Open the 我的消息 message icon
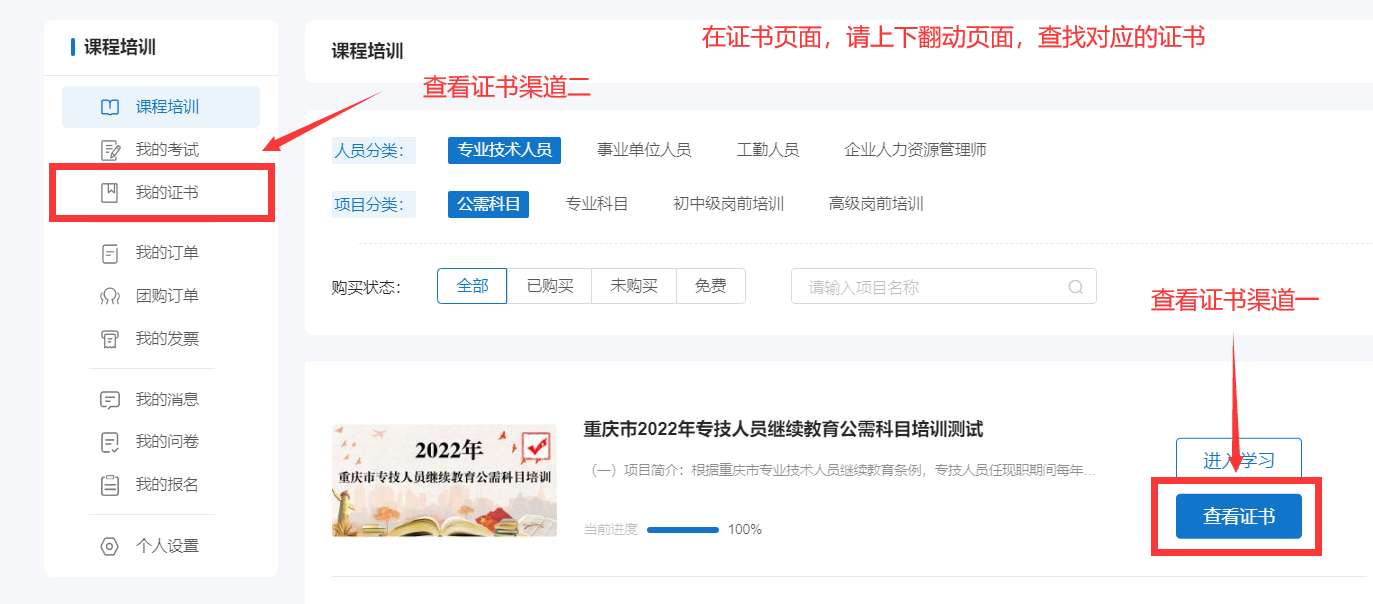This screenshot has height=604, width=1373. click(x=110, y=399)
